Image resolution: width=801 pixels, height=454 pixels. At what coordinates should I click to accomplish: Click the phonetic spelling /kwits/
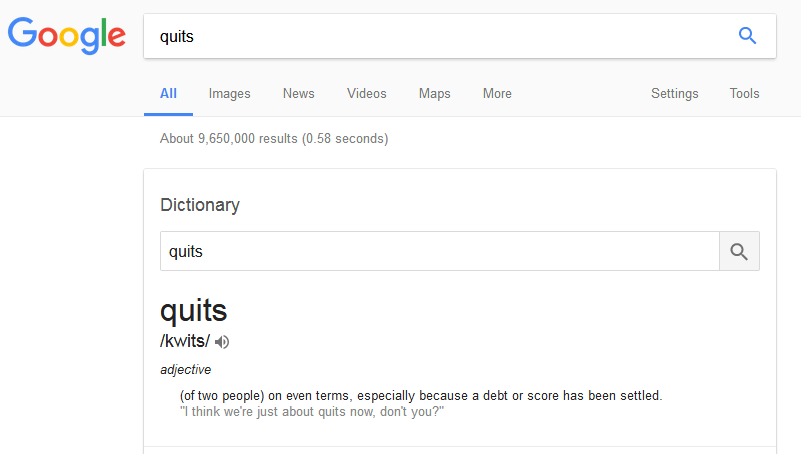[185, 342]
